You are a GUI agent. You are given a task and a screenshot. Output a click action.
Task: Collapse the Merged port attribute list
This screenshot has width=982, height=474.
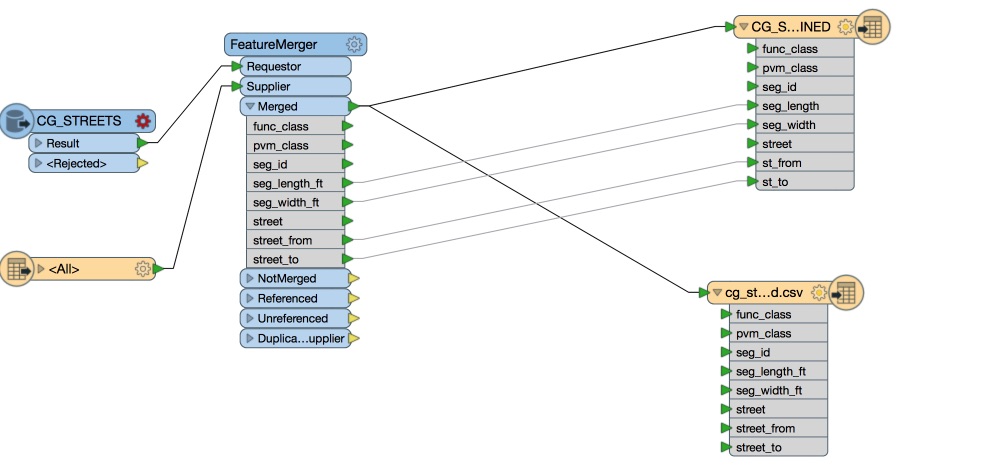(x=250, y=106)
